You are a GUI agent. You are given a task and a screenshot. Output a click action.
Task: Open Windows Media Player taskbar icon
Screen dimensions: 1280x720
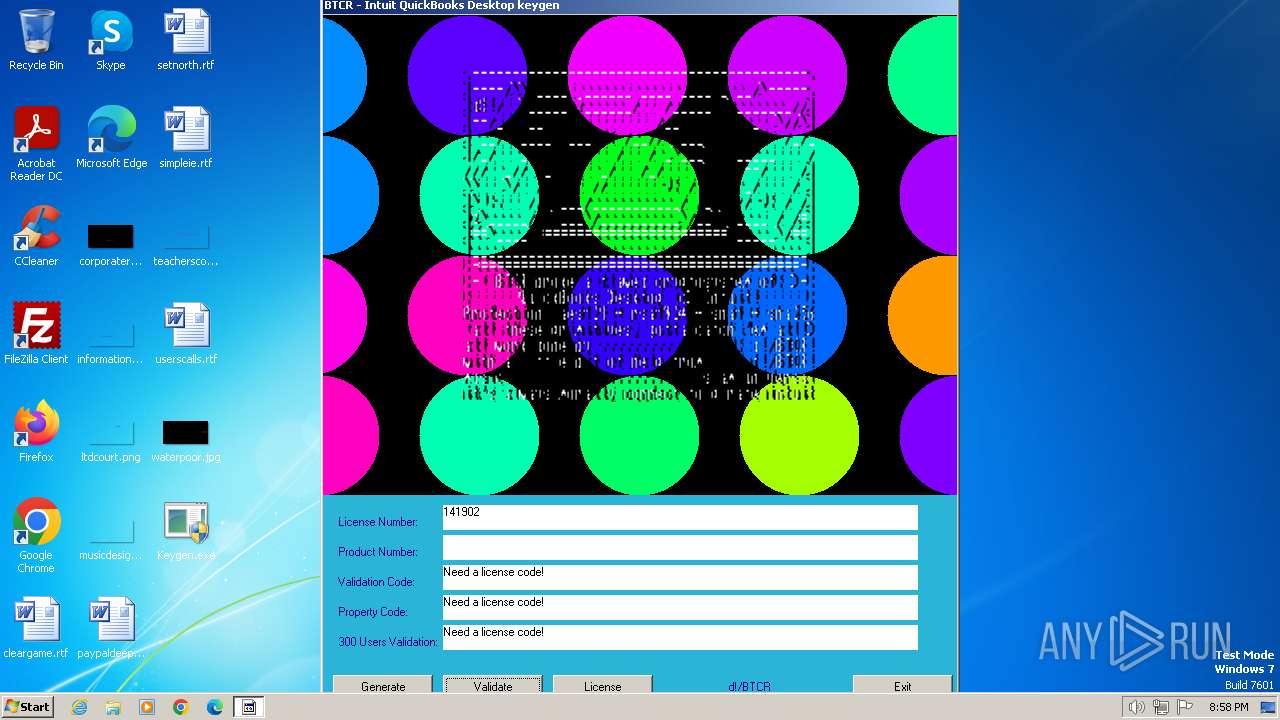[x=147, y=707]
